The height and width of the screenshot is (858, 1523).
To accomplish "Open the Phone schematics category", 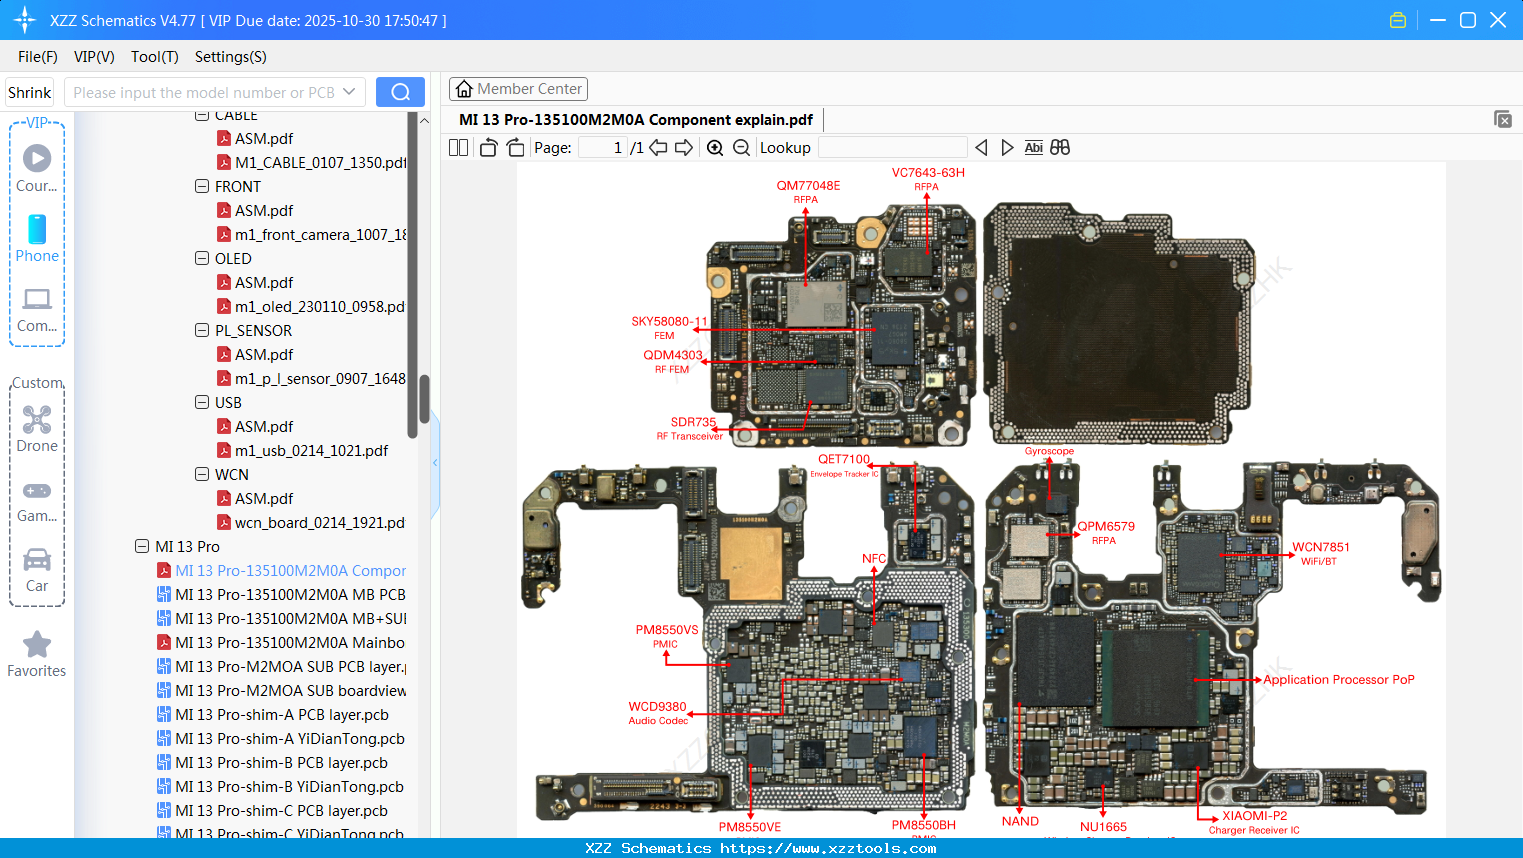I will coord(36,238).
